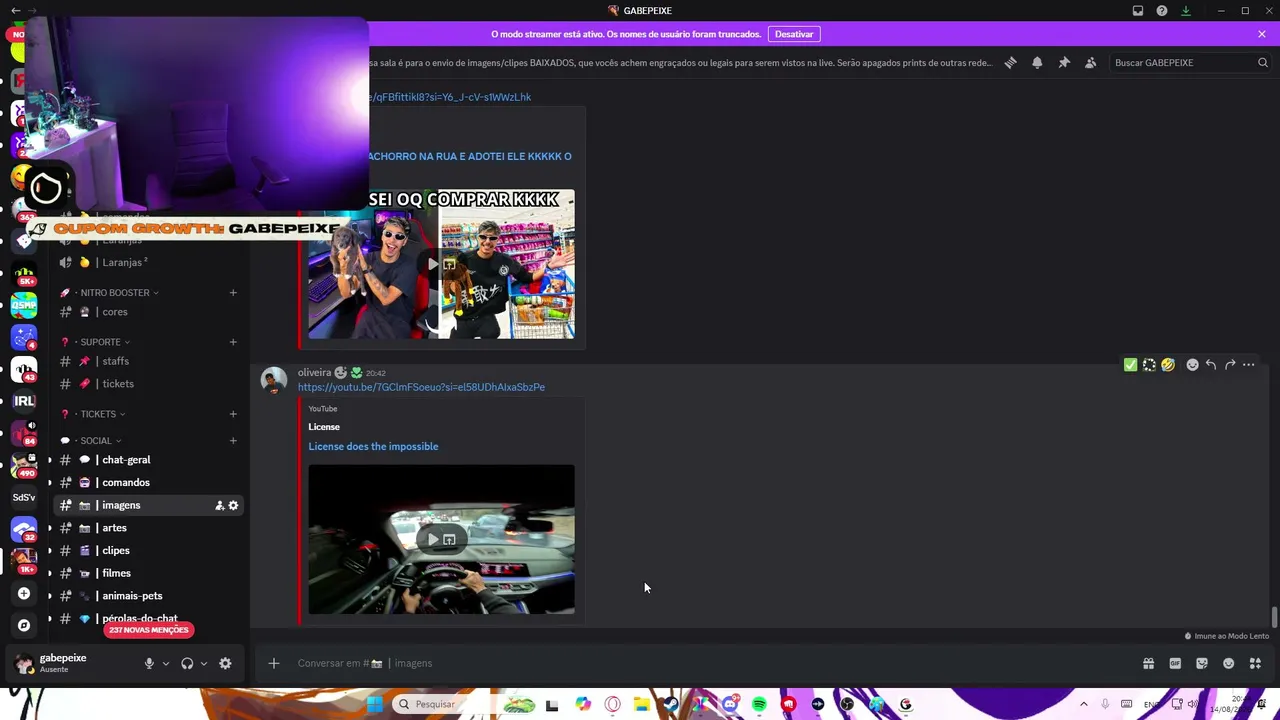
Task: Open the youtu.be link in oliveira's message
Action: coord(421,387)
